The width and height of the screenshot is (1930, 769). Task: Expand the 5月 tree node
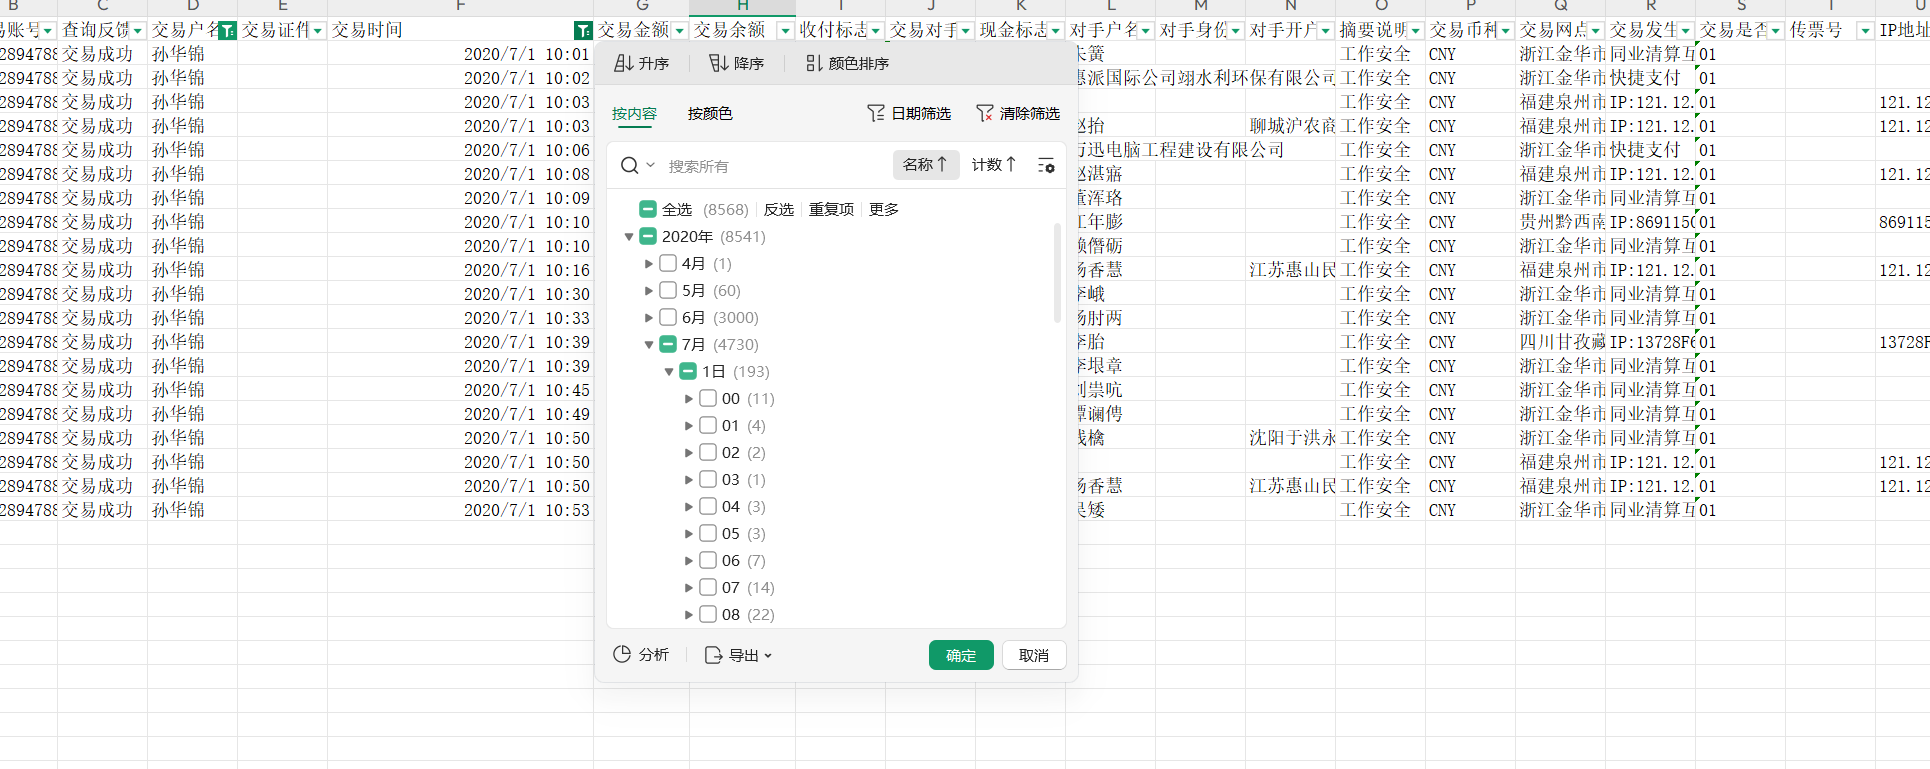649,291
